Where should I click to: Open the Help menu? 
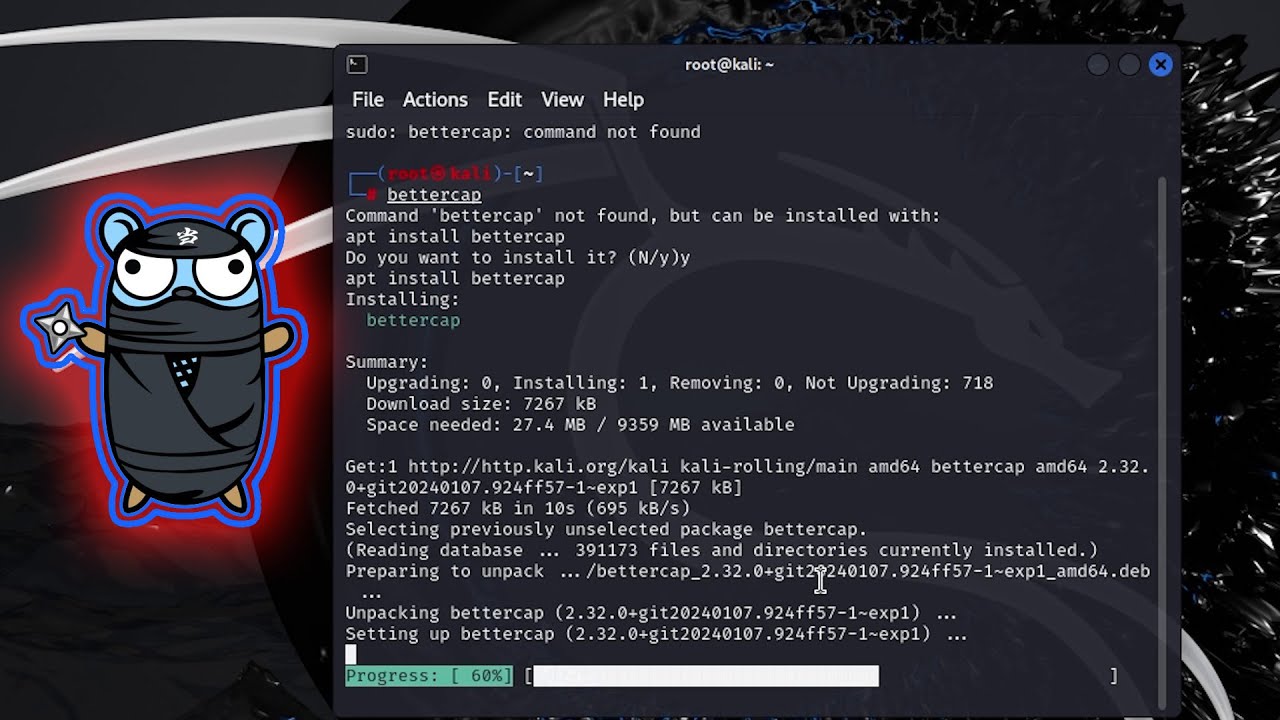[x=623, y=100]
